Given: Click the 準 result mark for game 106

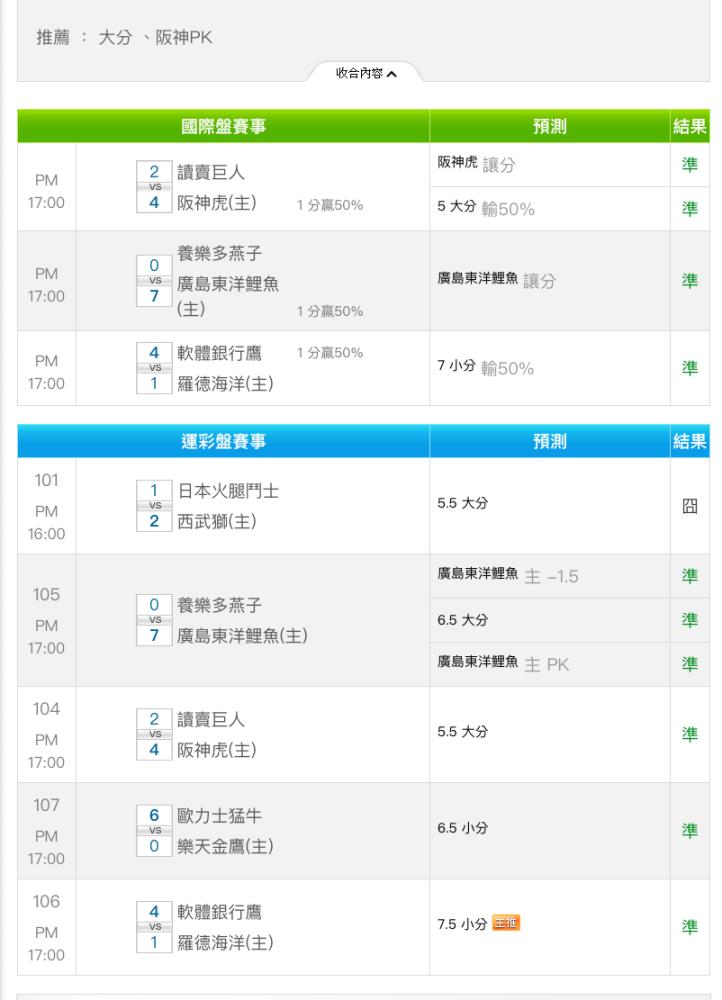Looking at the screenshot, I should (689, 927).
